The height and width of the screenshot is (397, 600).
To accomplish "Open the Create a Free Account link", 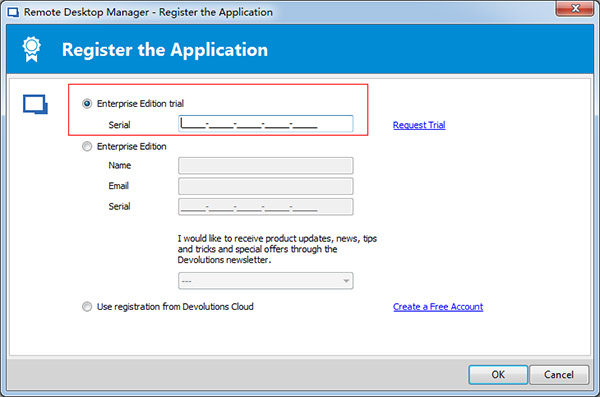I will (438, 307).
